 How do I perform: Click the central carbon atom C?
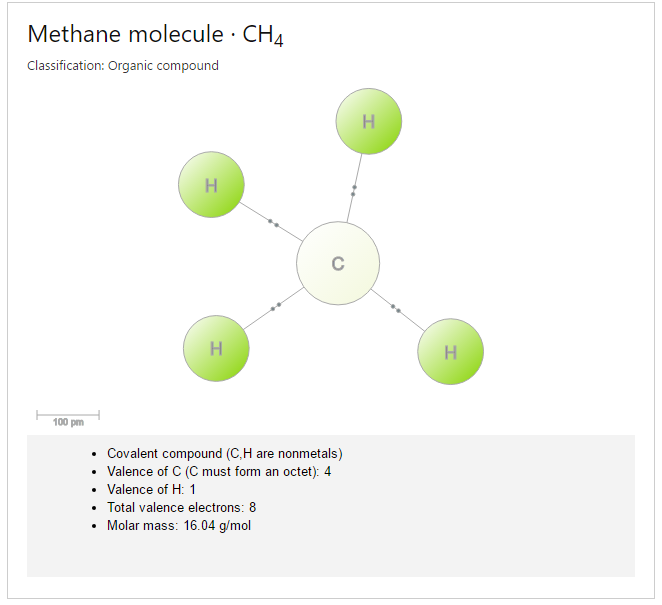(x=338, y=263)
